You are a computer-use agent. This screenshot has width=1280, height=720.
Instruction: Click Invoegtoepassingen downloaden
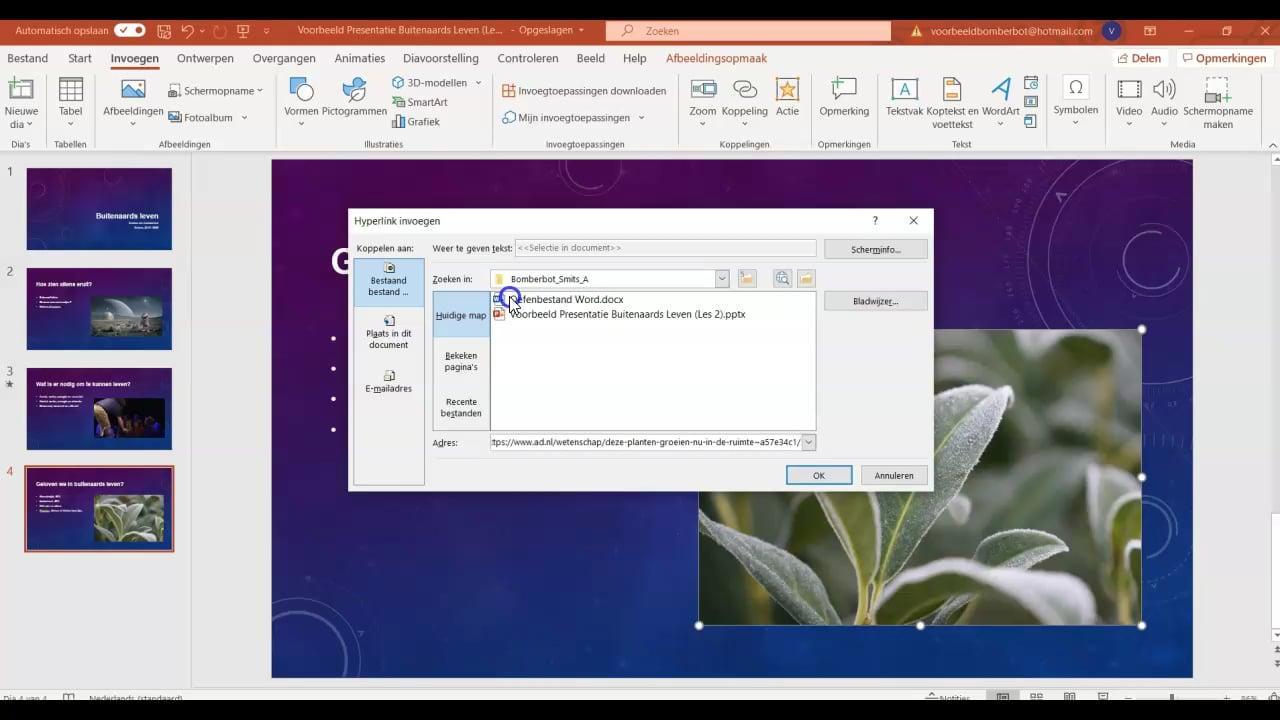pyautogui.click(x=584, y=91)
